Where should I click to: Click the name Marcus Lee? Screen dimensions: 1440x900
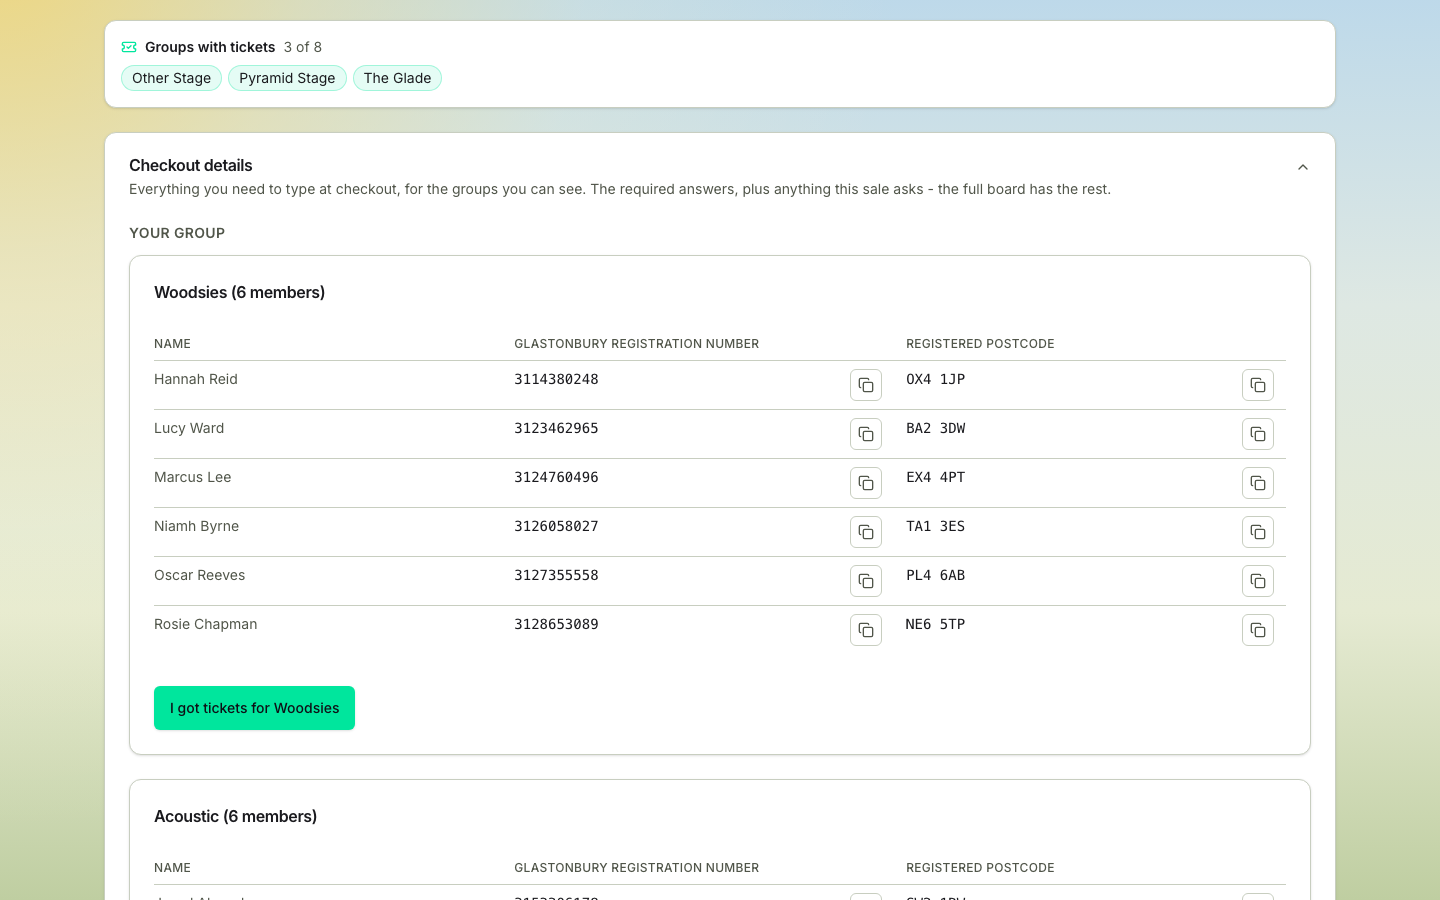point(193,477)
